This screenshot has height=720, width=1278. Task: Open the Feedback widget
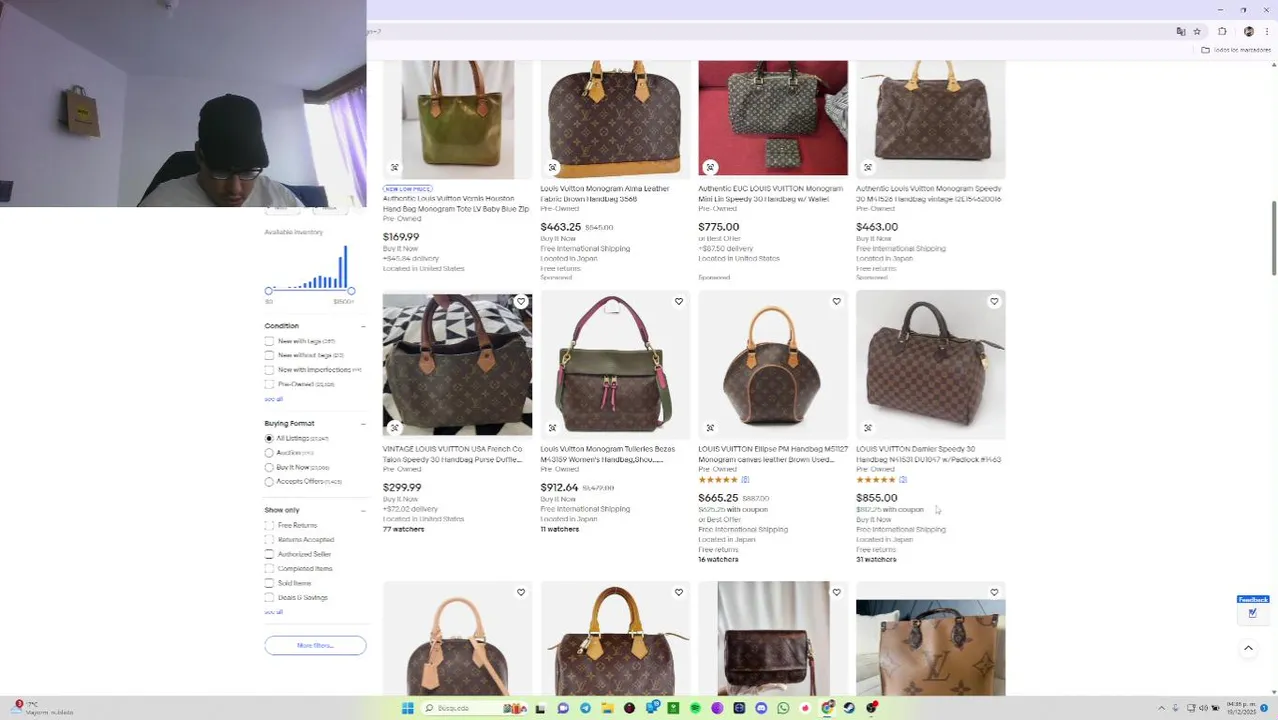pos(1253,607)
